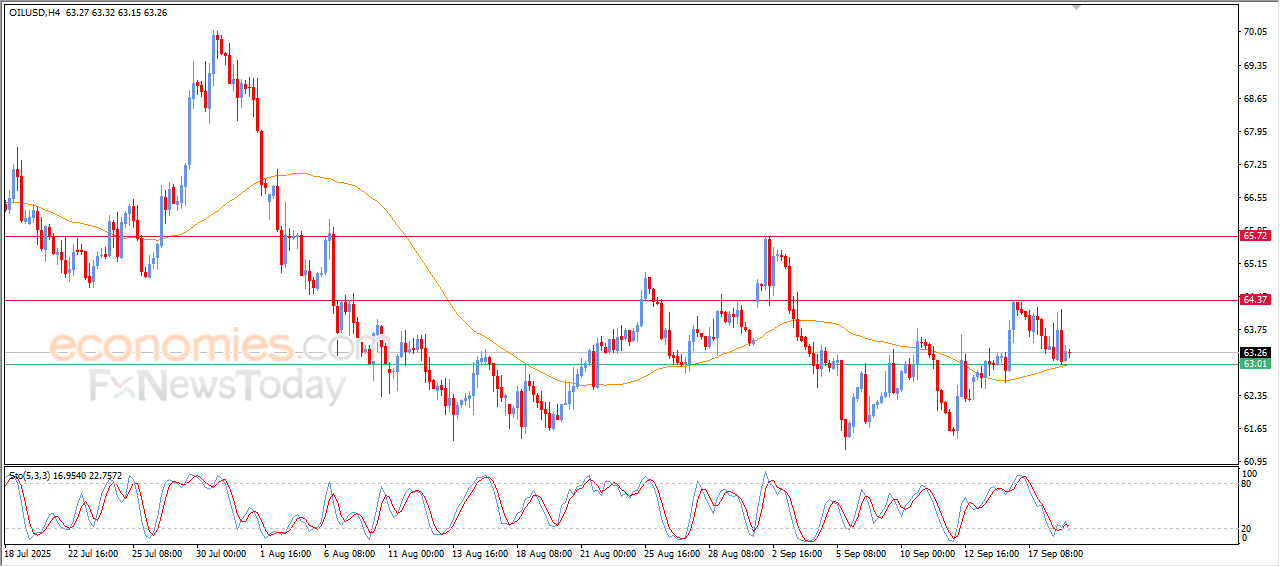Select the 2 Sep 16:00 date label
The width and height of the screenshot is (1280, 567).
798,553
